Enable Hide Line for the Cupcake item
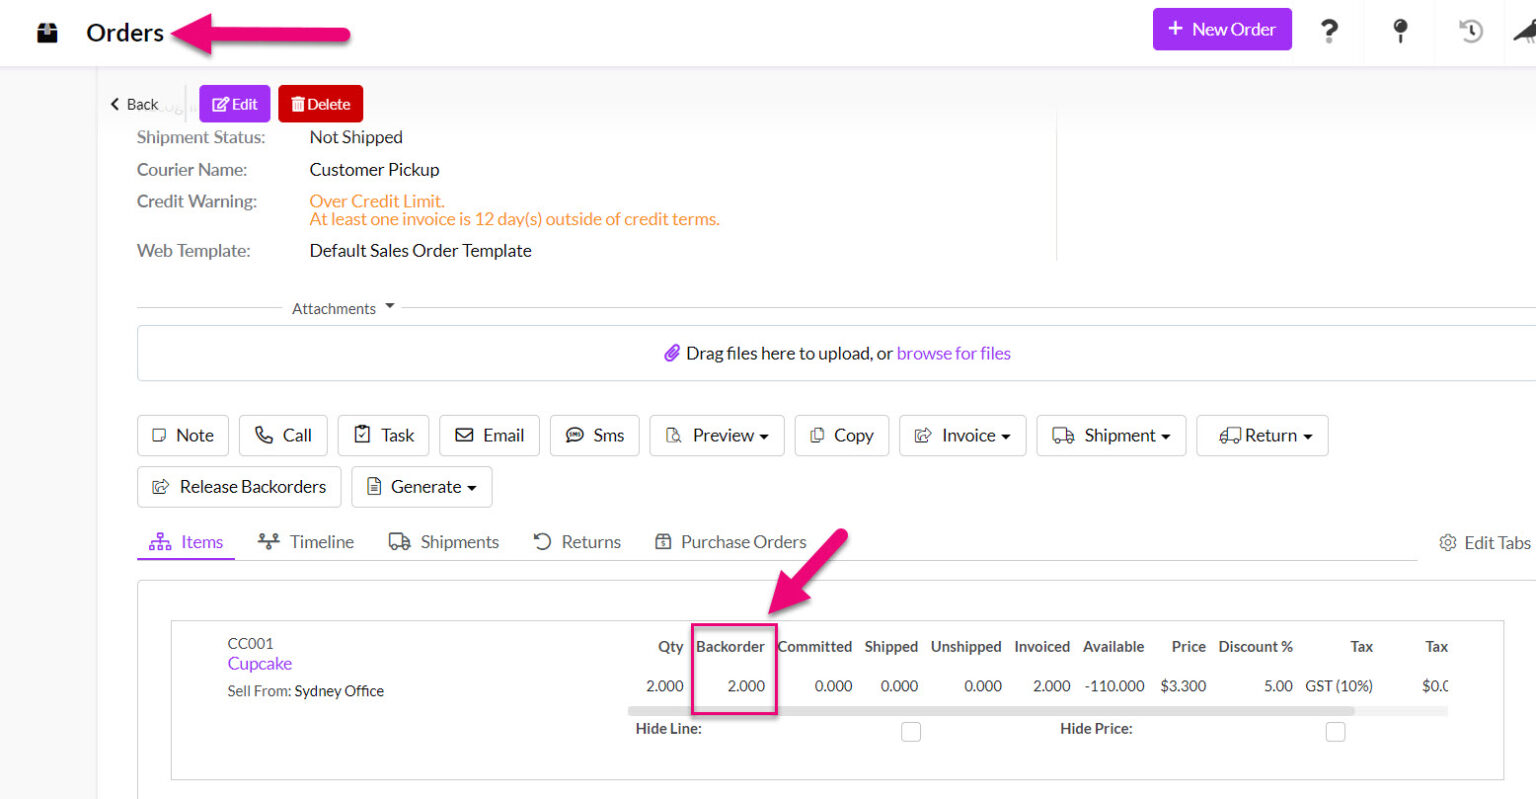 [x=911, y=731]
